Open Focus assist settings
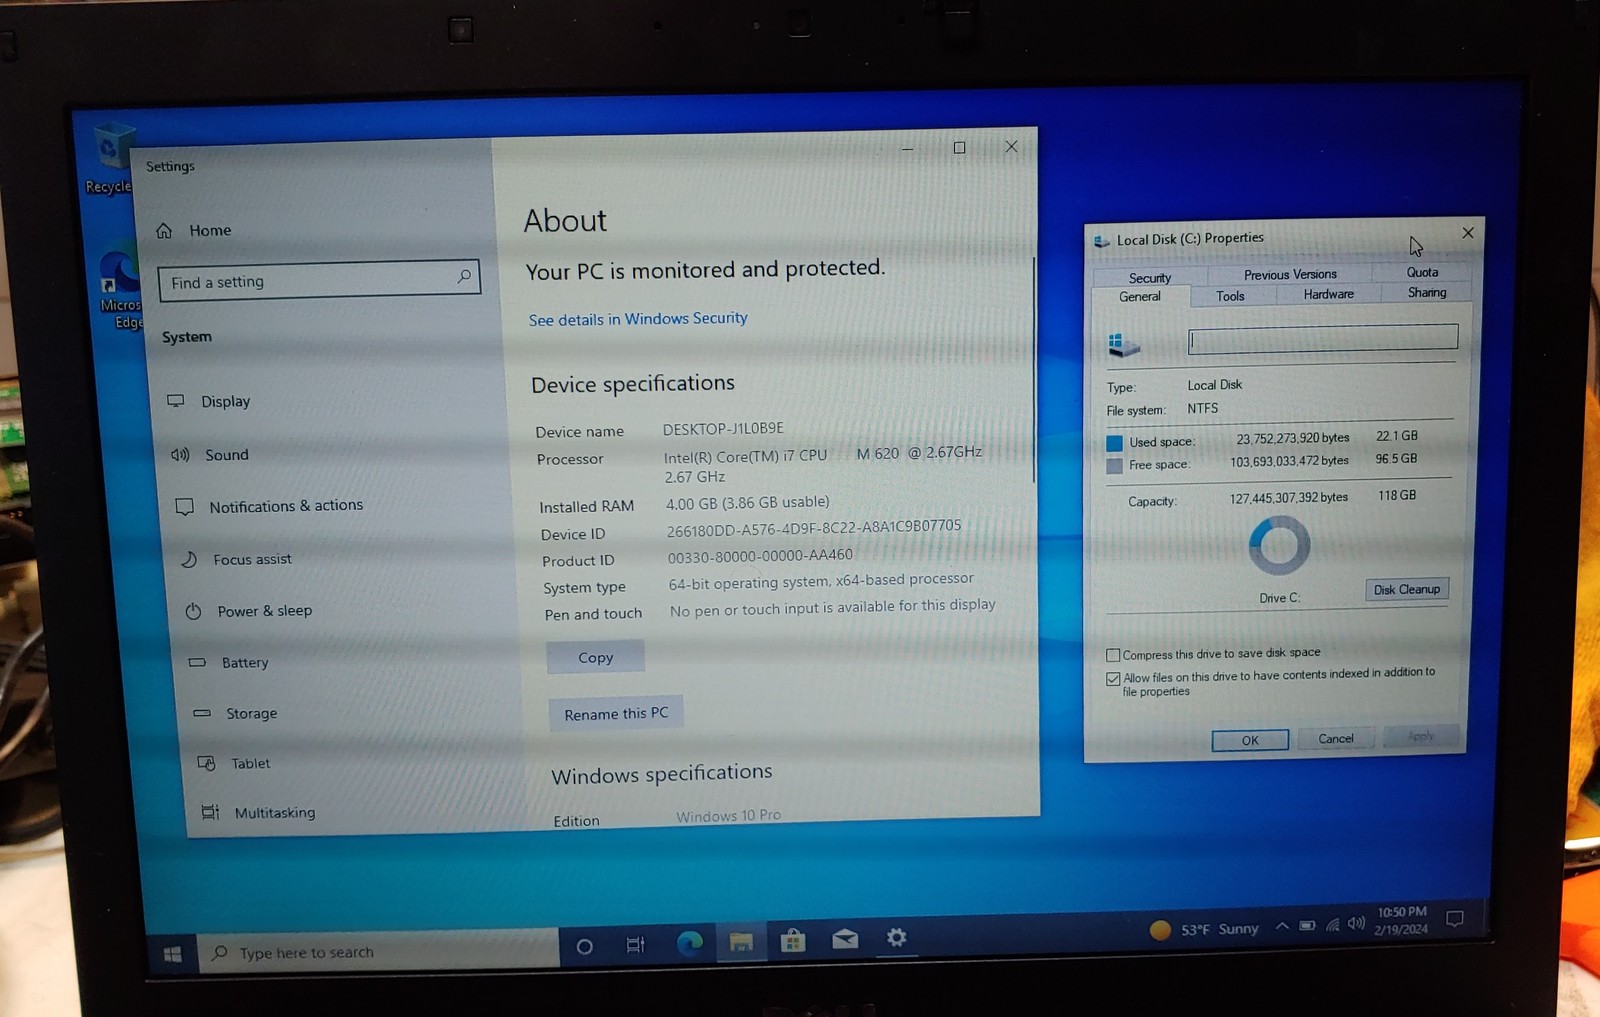 [236, 559]
